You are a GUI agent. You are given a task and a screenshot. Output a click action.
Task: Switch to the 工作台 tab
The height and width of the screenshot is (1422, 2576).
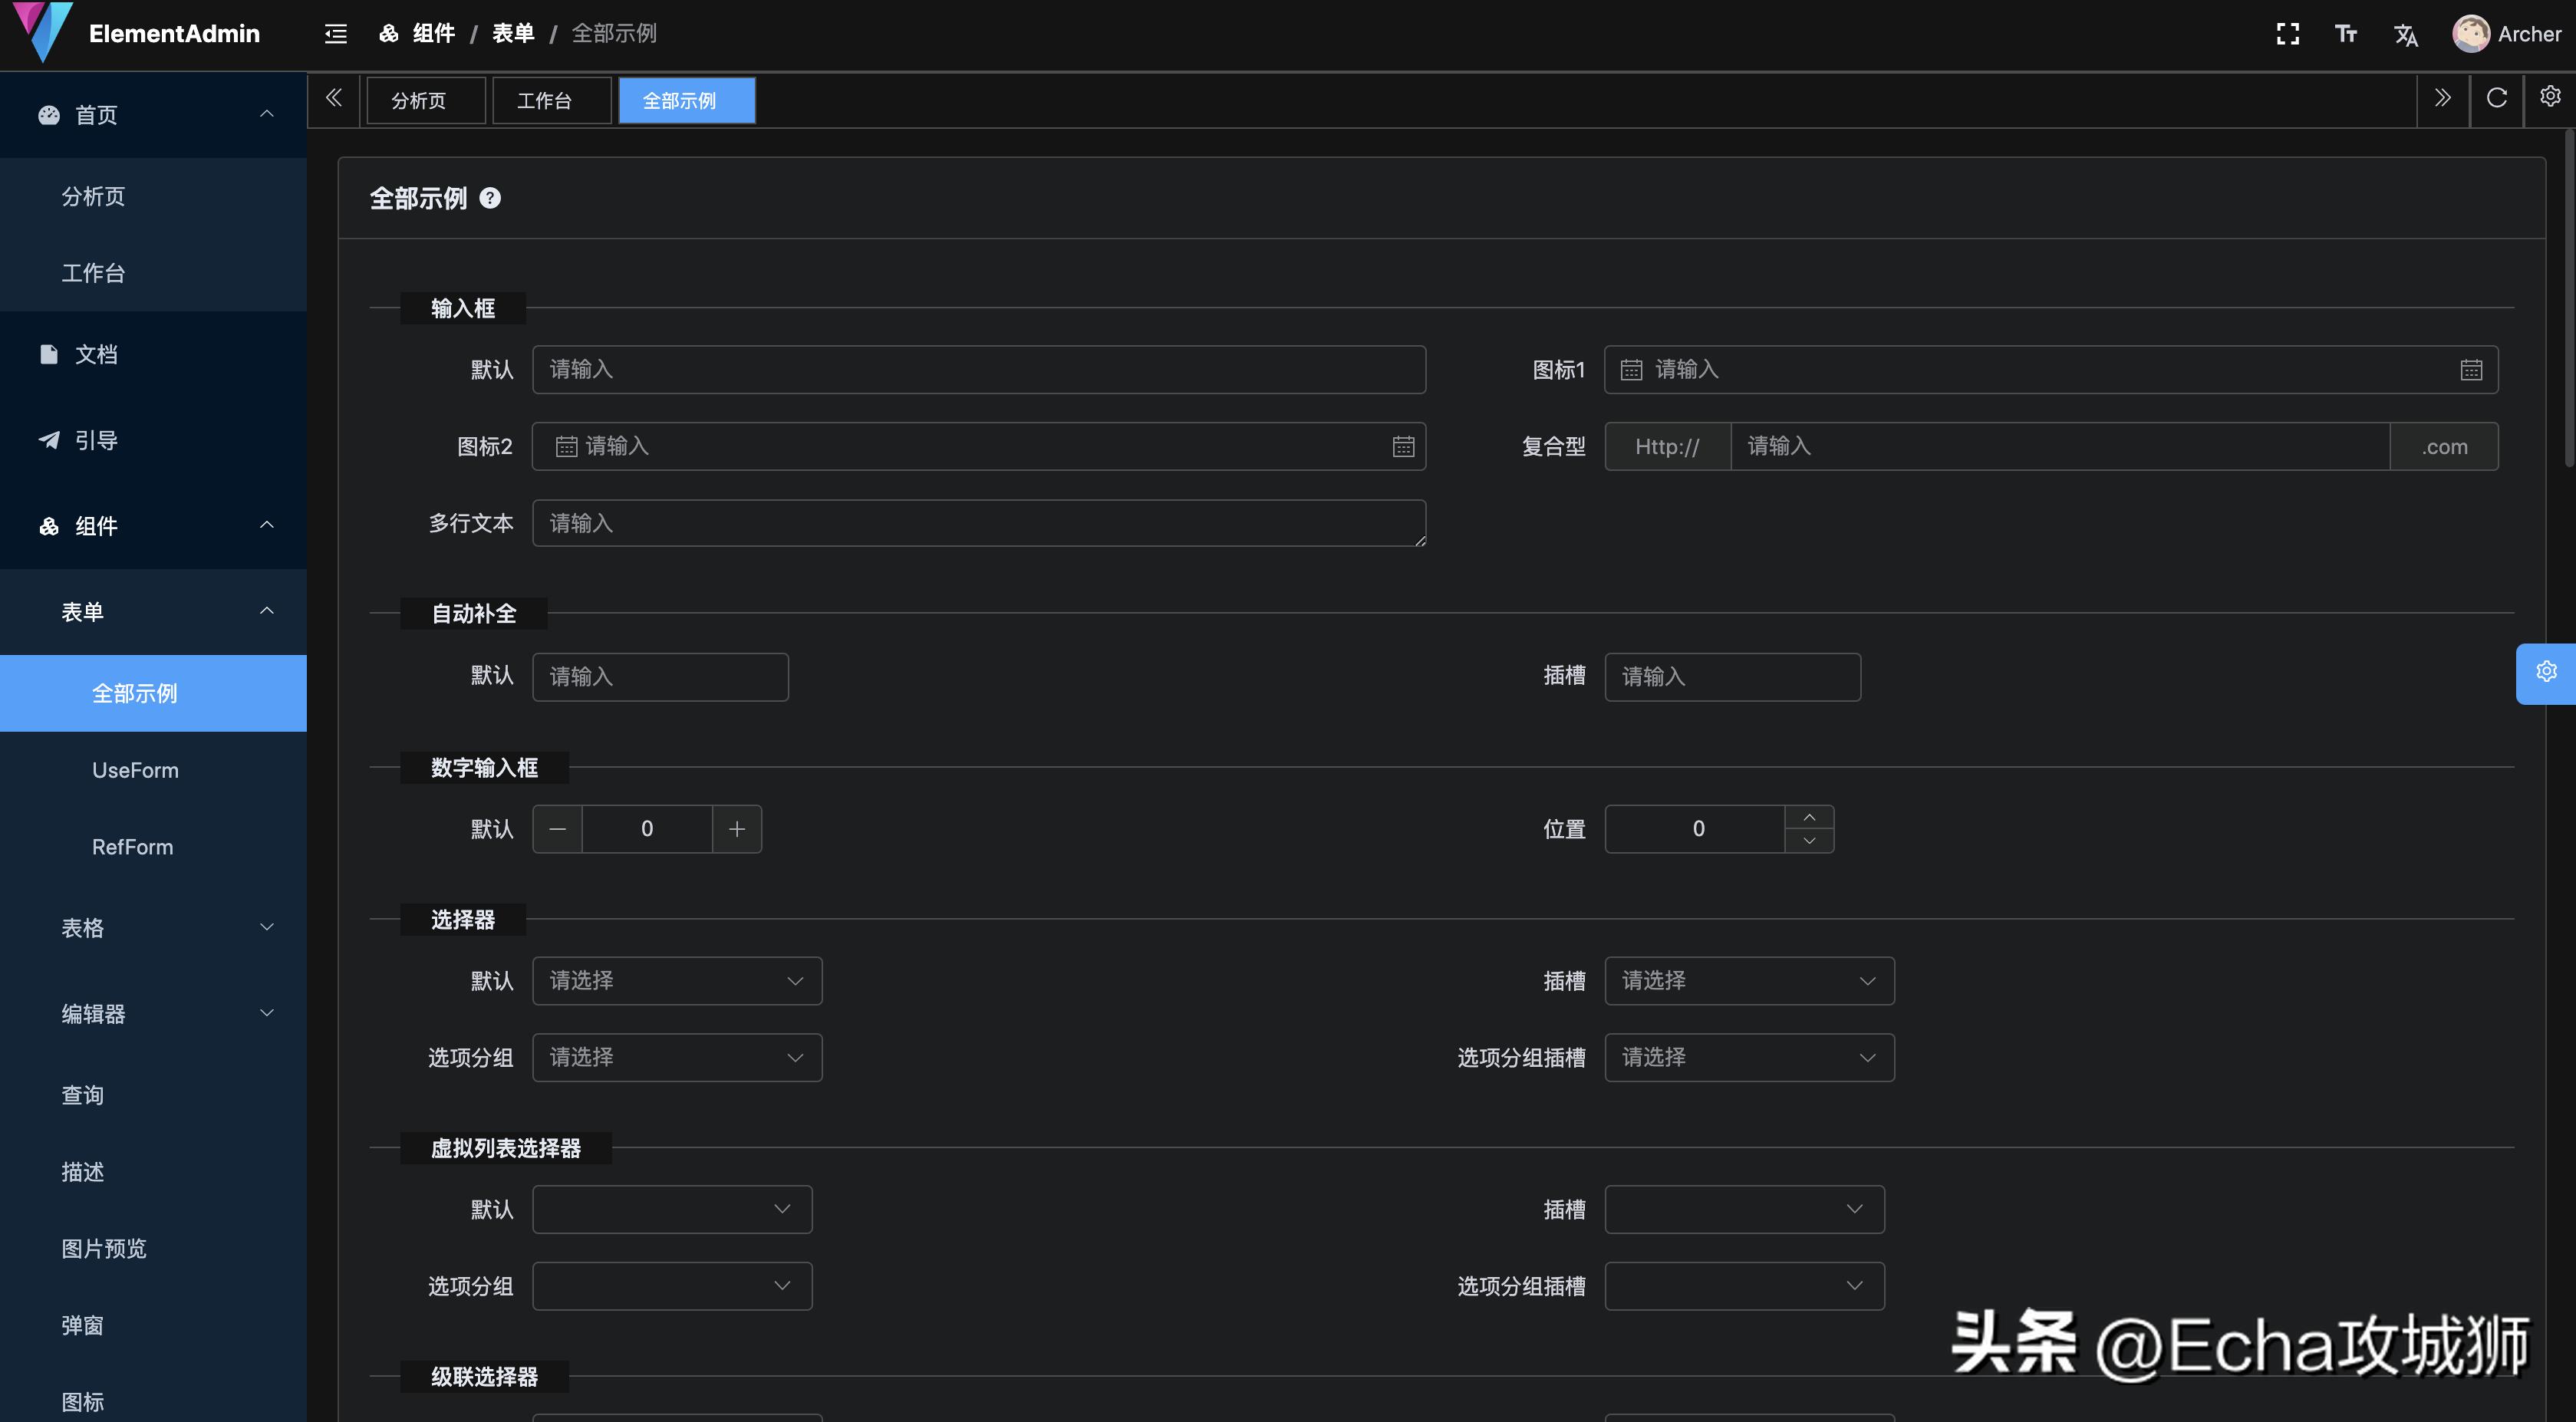(x=551, y=100)
